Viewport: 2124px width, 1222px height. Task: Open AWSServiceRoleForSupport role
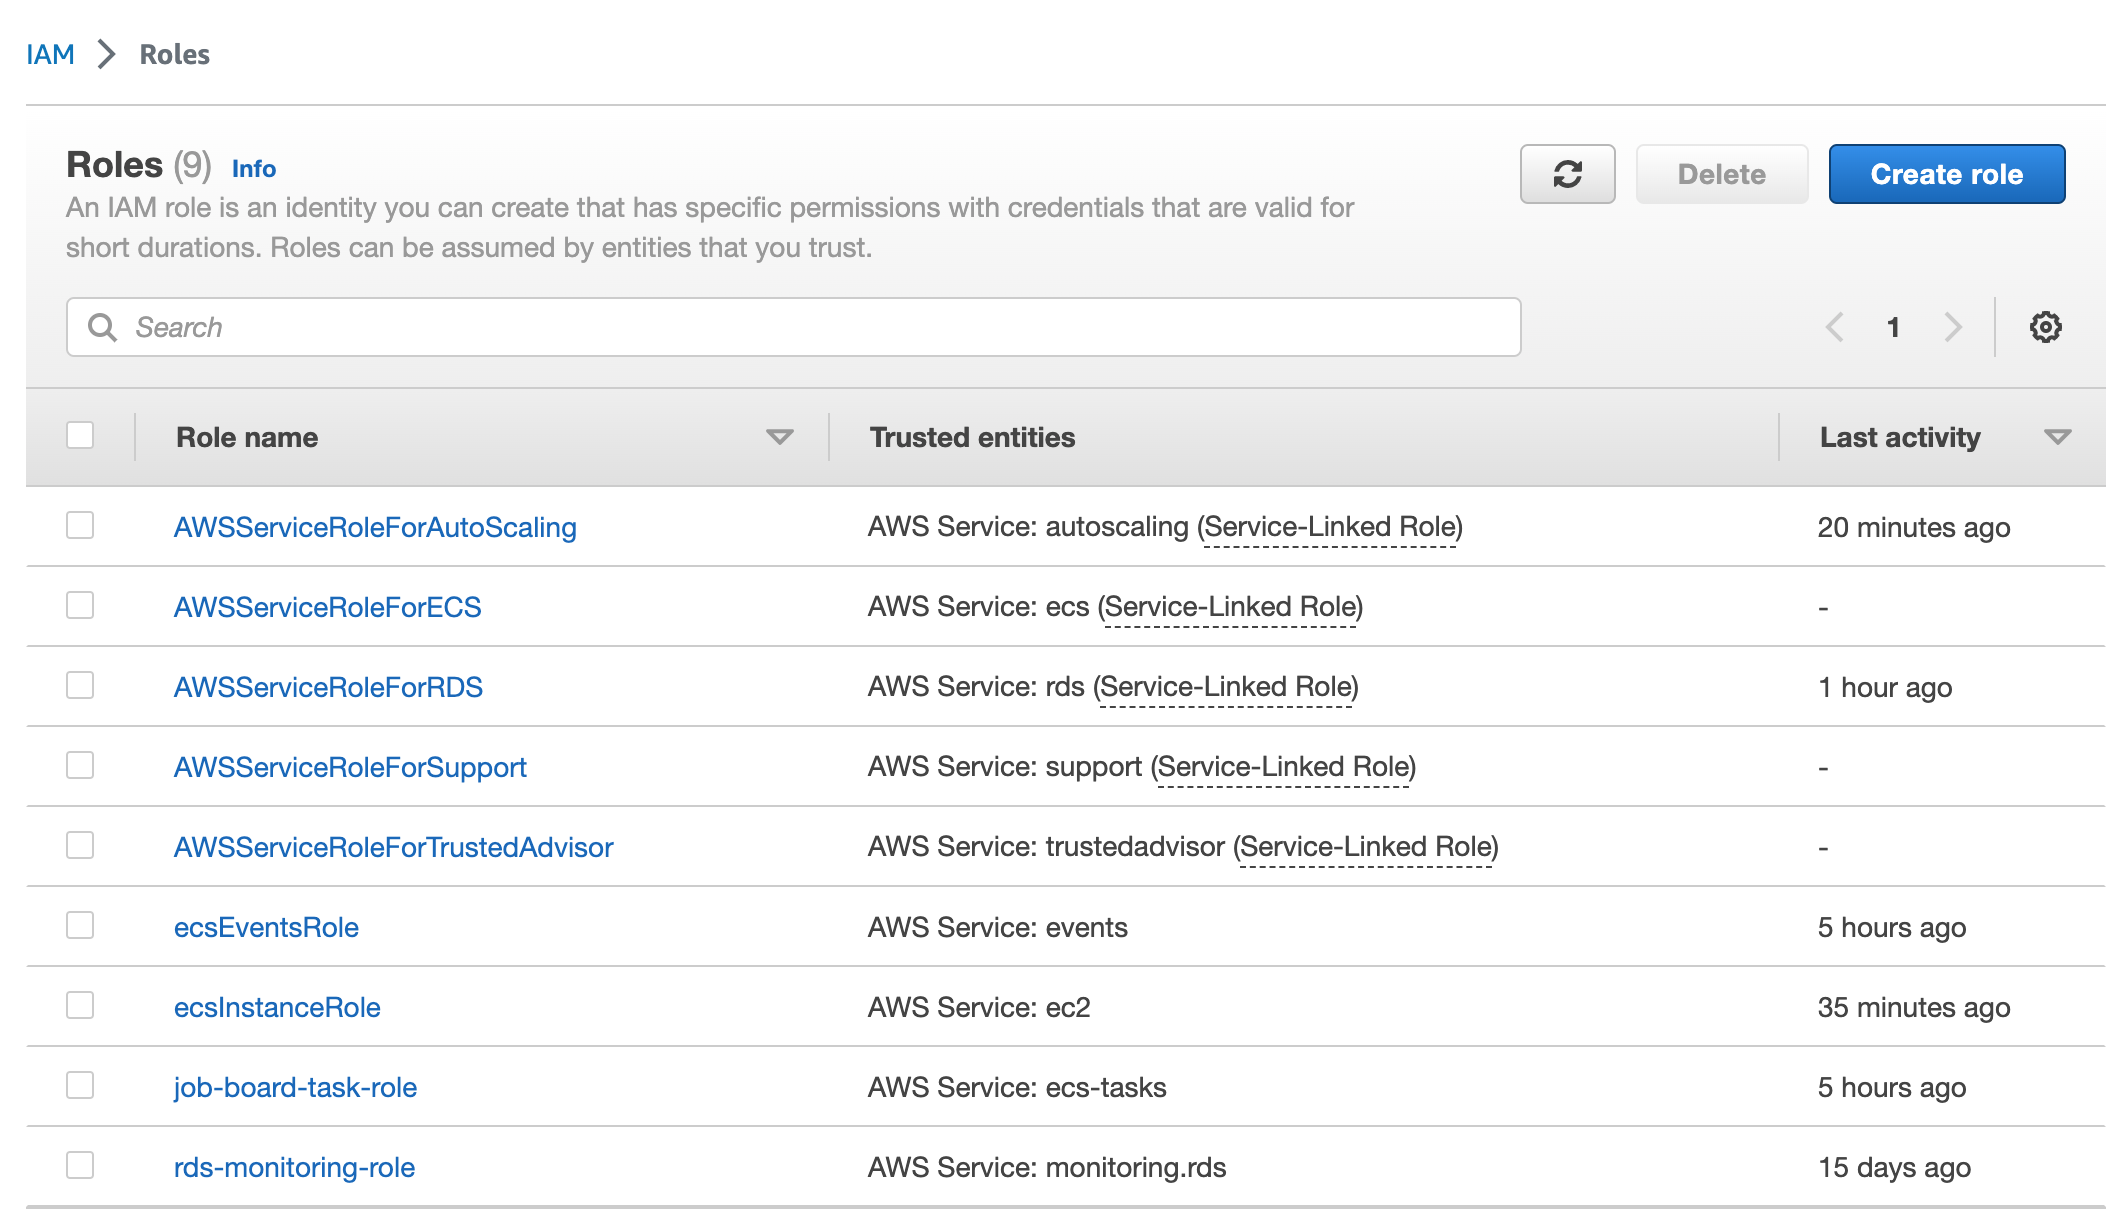coord(350,767)
